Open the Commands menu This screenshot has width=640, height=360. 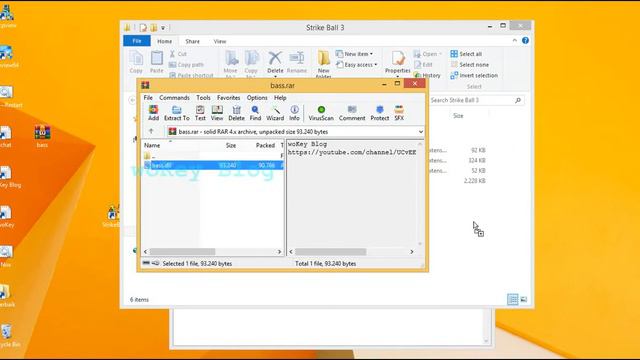click(x=174, y=98)
